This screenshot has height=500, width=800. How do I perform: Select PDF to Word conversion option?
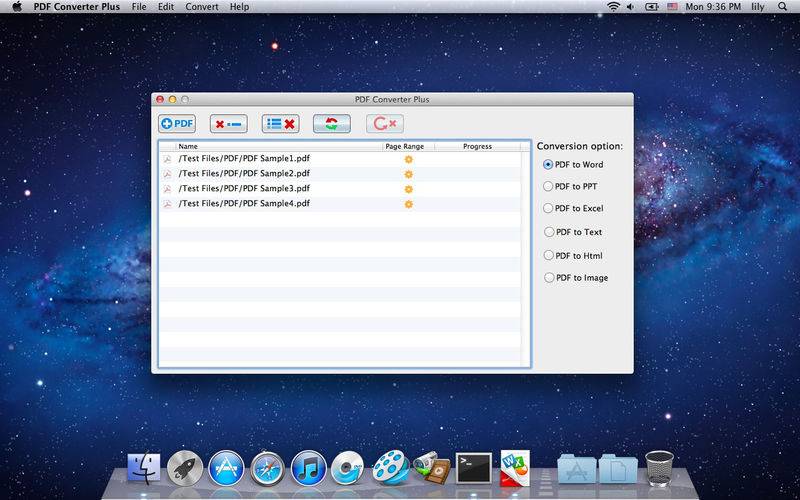pos(573,164)
